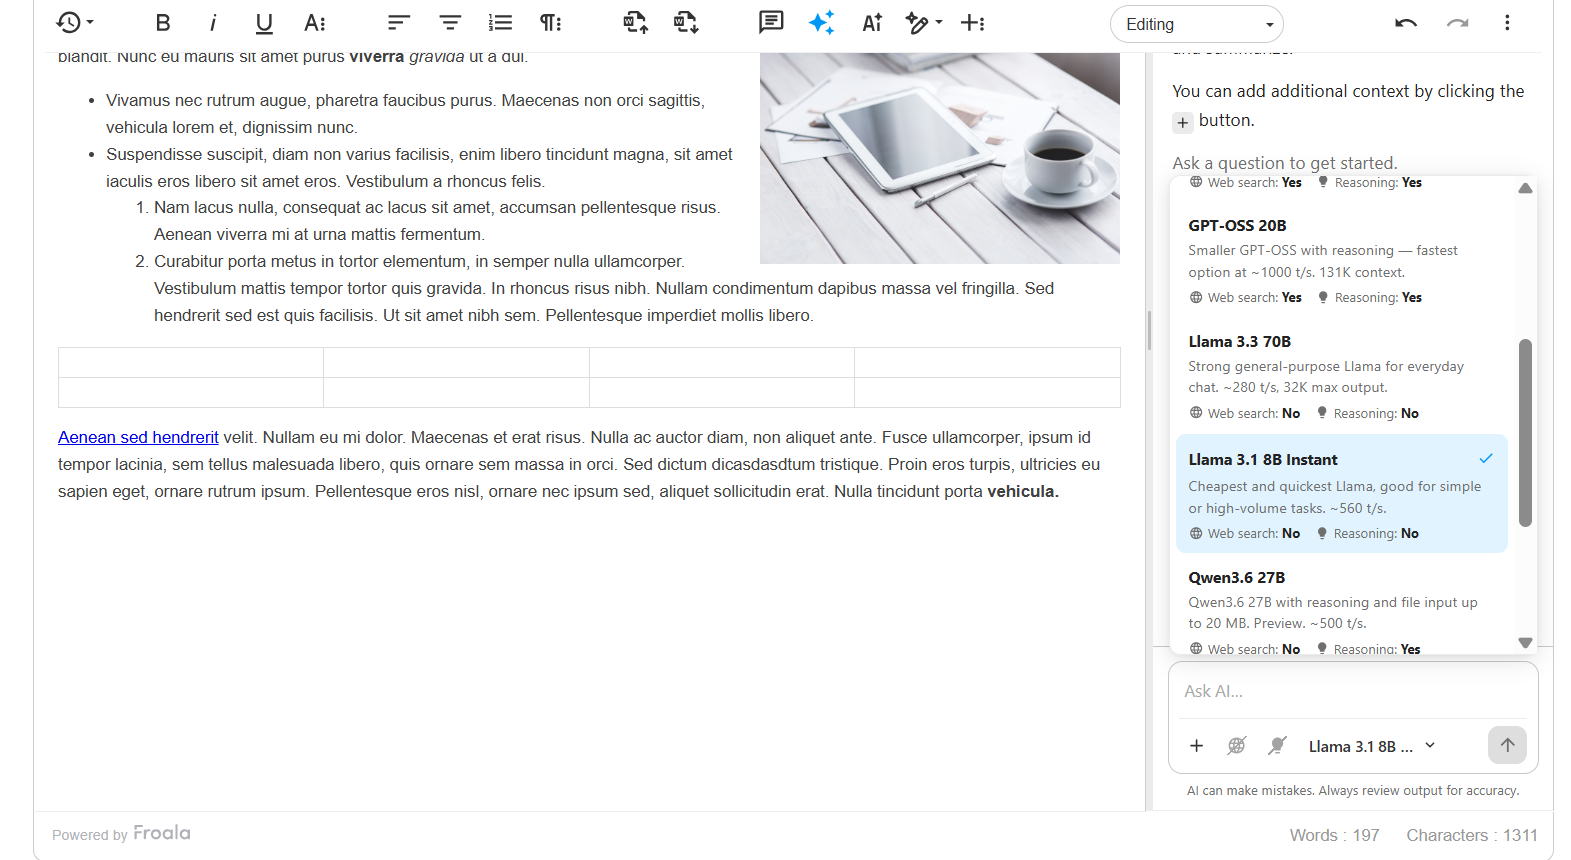Click the Ask AI input field
1571x860 pixels.
tap(1352, 691)
